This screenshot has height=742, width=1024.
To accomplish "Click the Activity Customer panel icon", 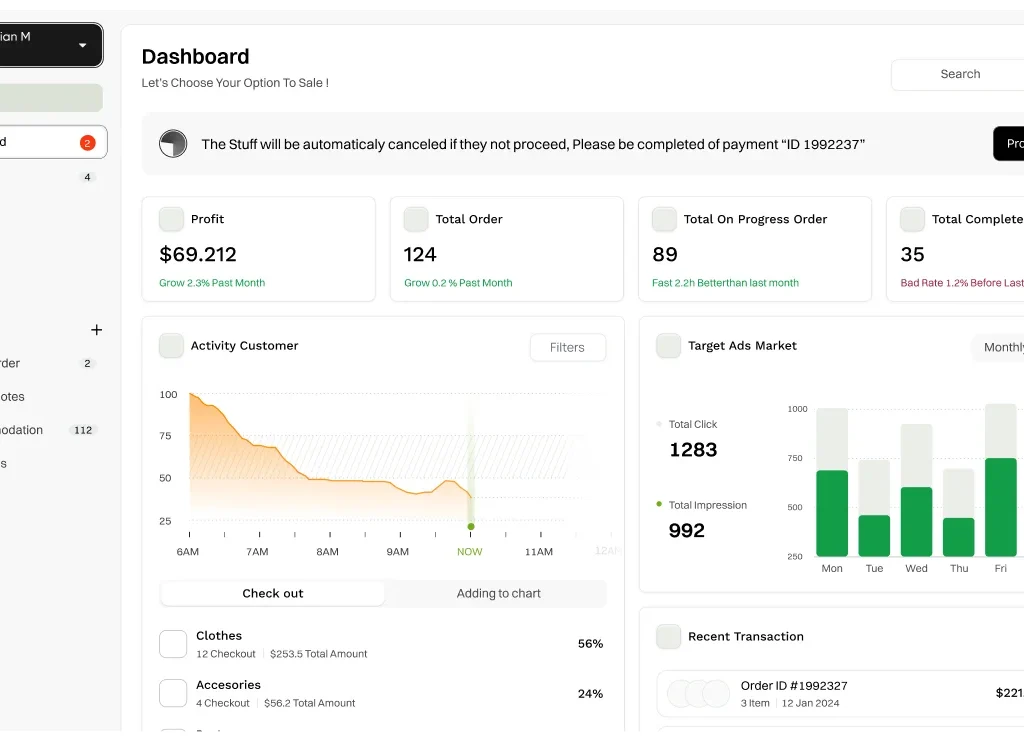I will [x=171, y=346].
